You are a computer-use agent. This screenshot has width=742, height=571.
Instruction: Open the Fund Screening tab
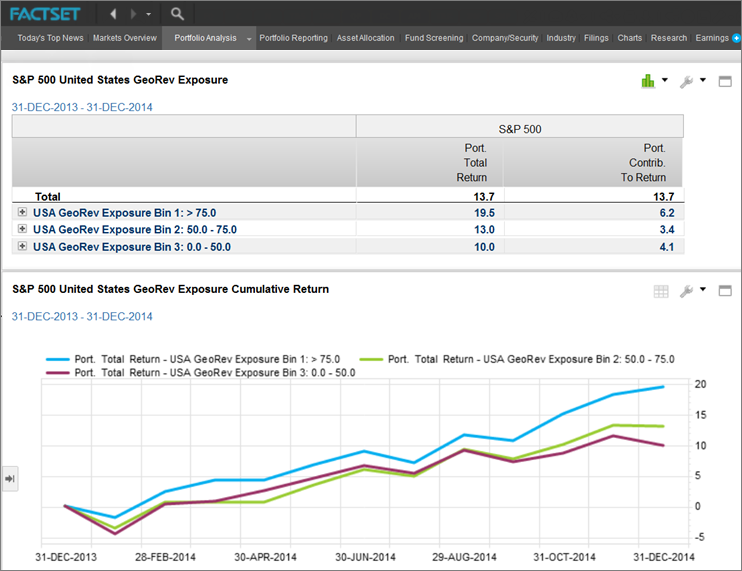[434, 38]
